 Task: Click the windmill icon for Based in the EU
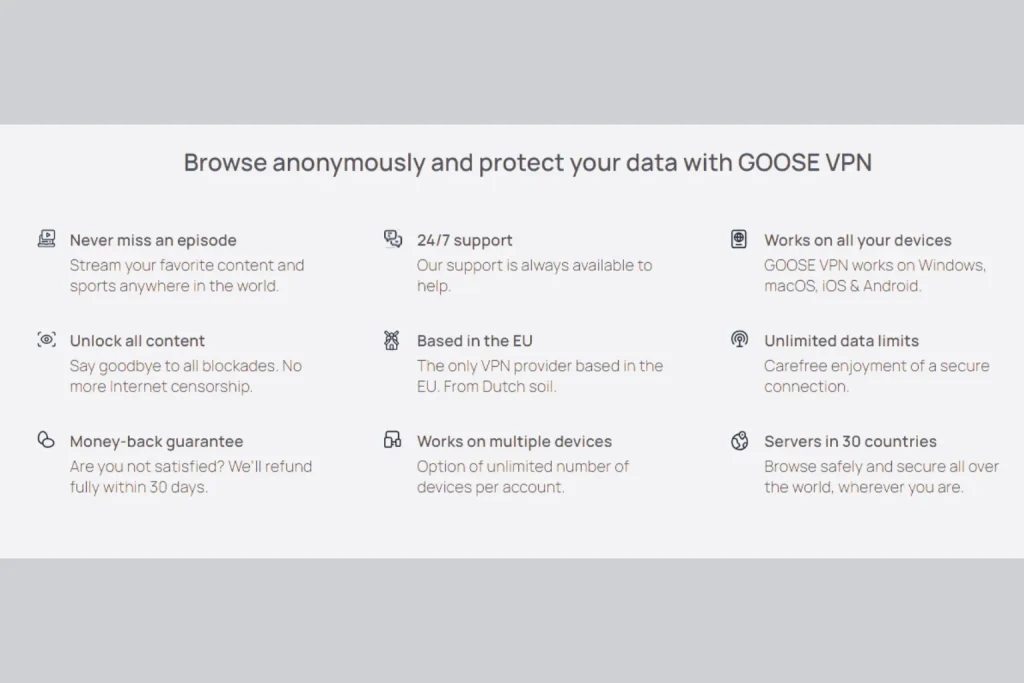392,340
